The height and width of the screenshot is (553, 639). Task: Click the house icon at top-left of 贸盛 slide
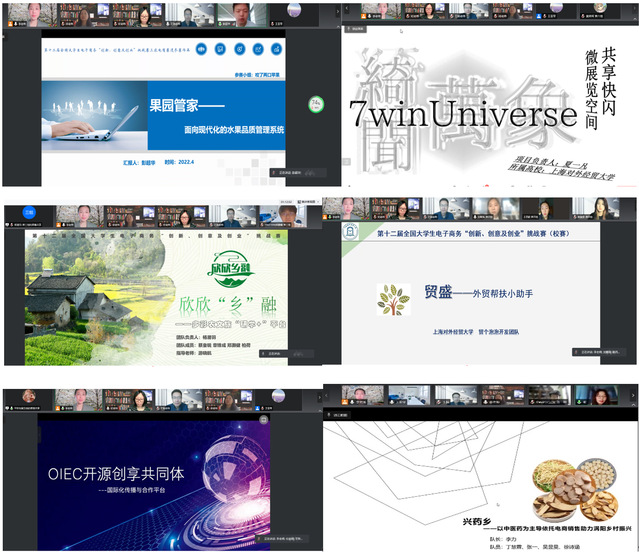tap(351, 232)
